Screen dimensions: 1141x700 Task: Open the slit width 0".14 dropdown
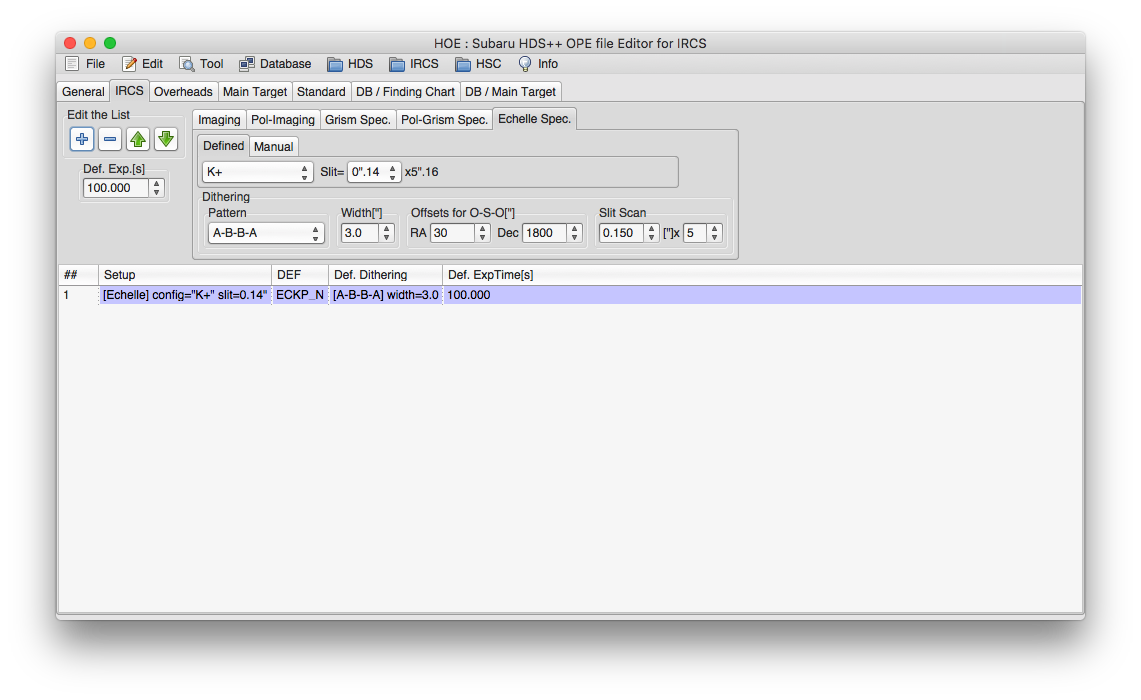(374, 172)
